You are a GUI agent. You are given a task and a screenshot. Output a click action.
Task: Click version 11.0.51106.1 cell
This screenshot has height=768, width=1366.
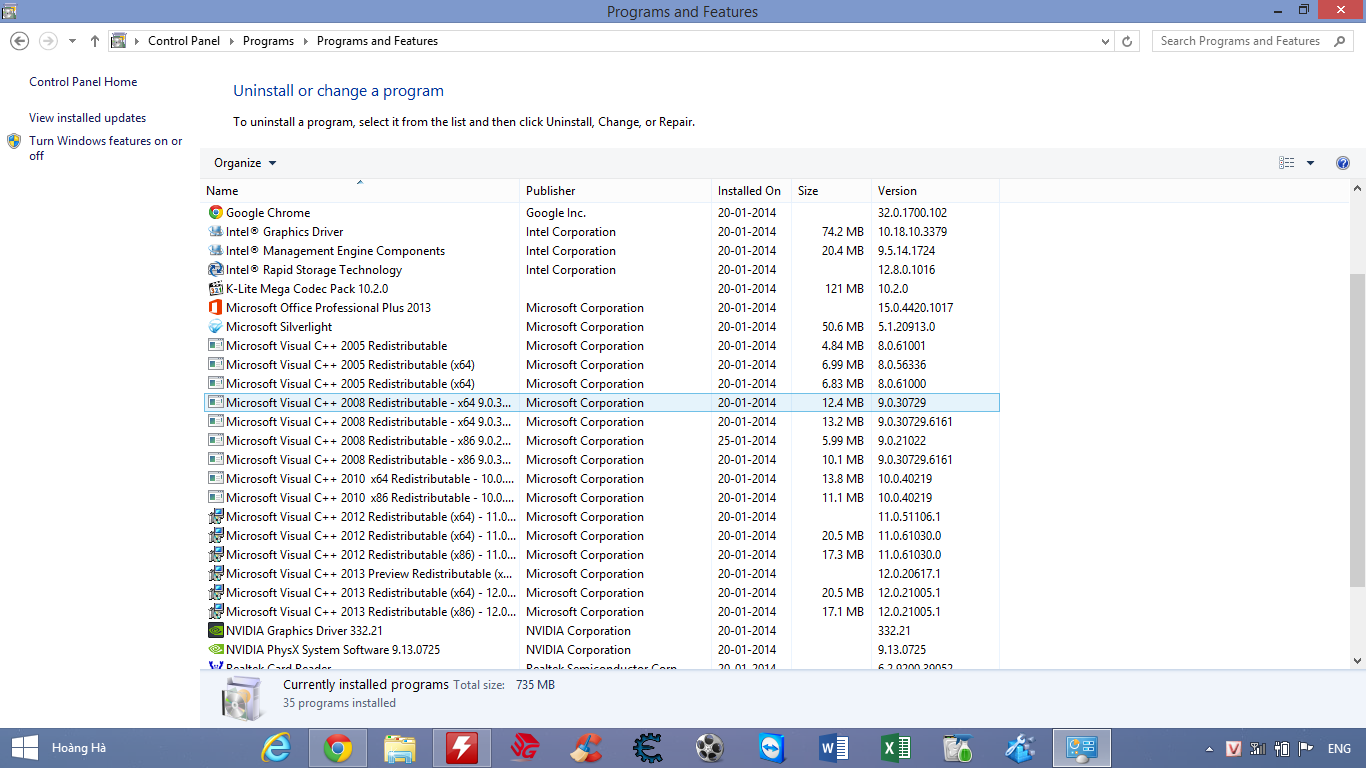pyautogui.click(x=909, y=516)
